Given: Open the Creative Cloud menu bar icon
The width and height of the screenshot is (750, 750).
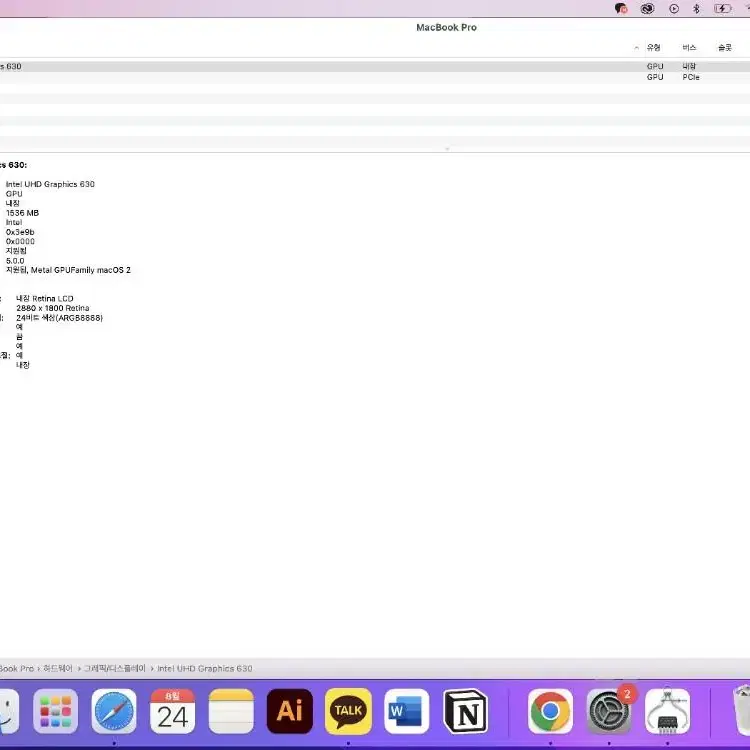Looking at the screenshot, I should pos(647,9).
